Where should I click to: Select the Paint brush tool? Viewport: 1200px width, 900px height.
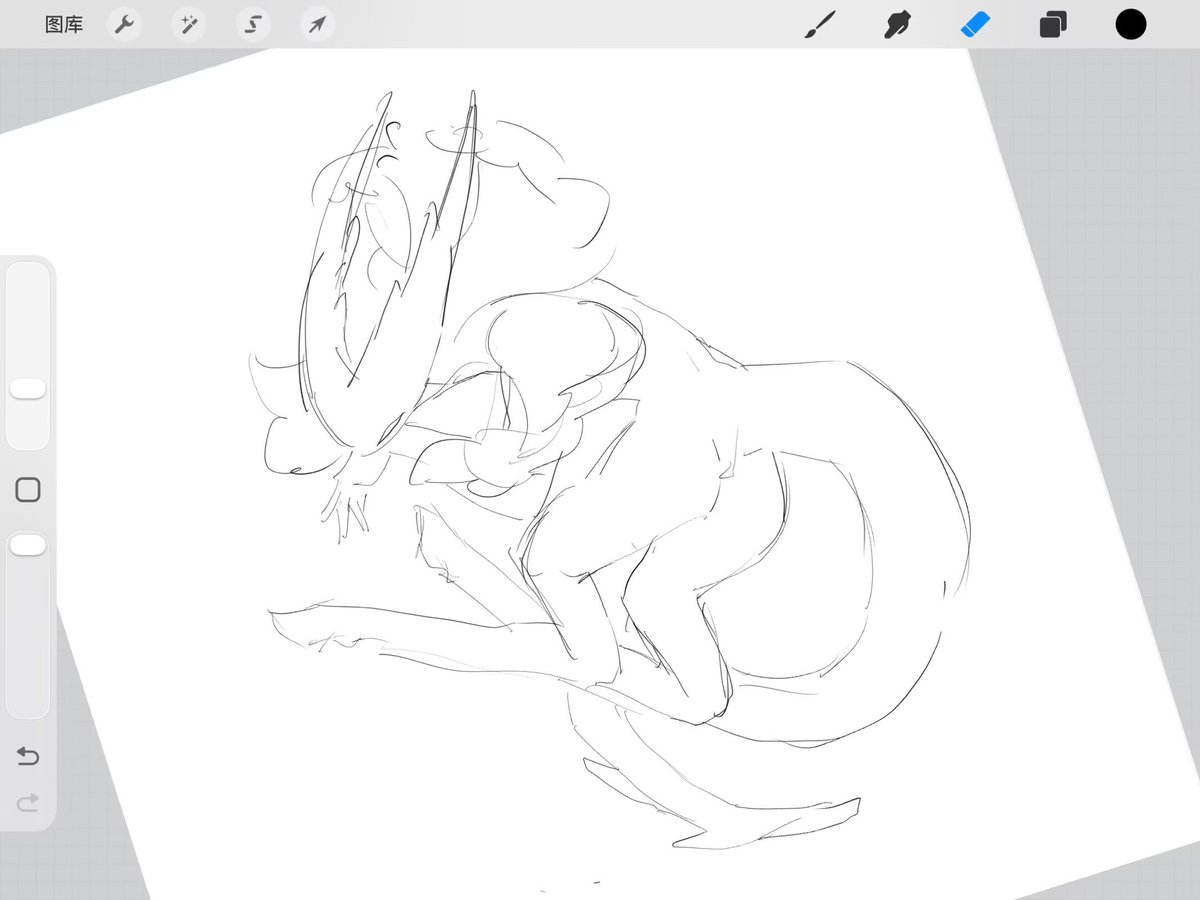(x=820, y=25)
